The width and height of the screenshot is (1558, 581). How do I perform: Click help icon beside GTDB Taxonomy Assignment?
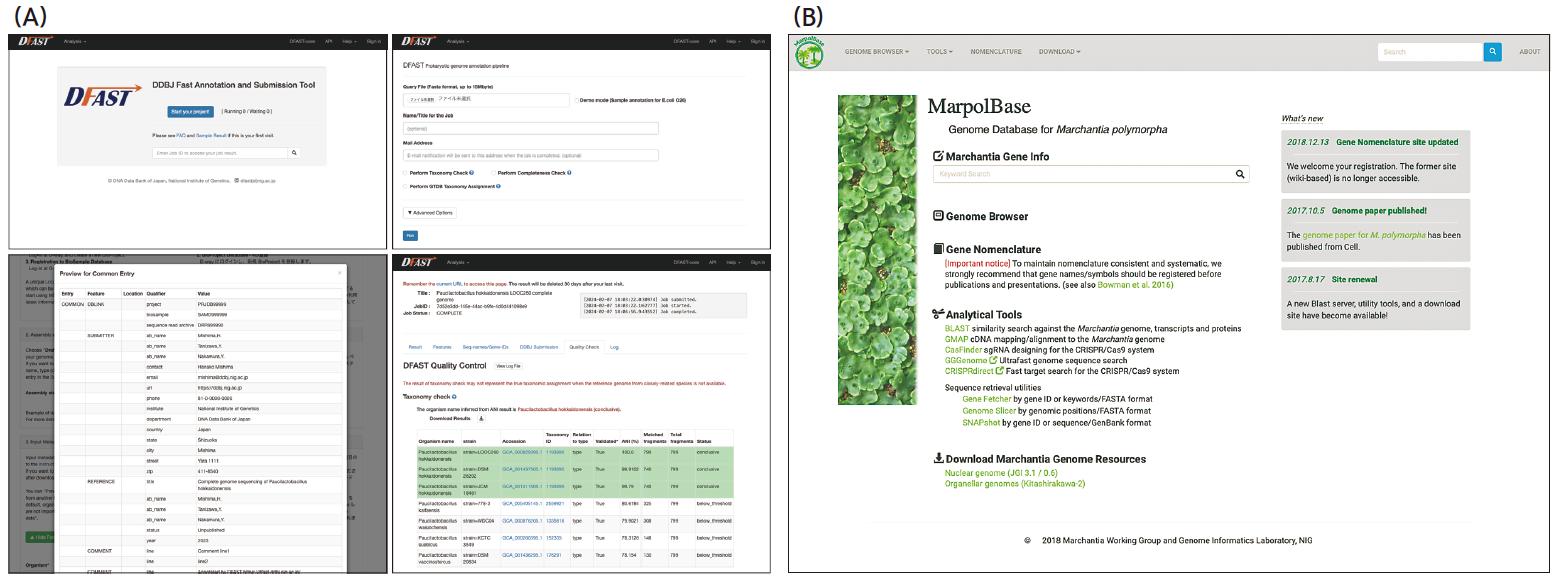[498, 186]
